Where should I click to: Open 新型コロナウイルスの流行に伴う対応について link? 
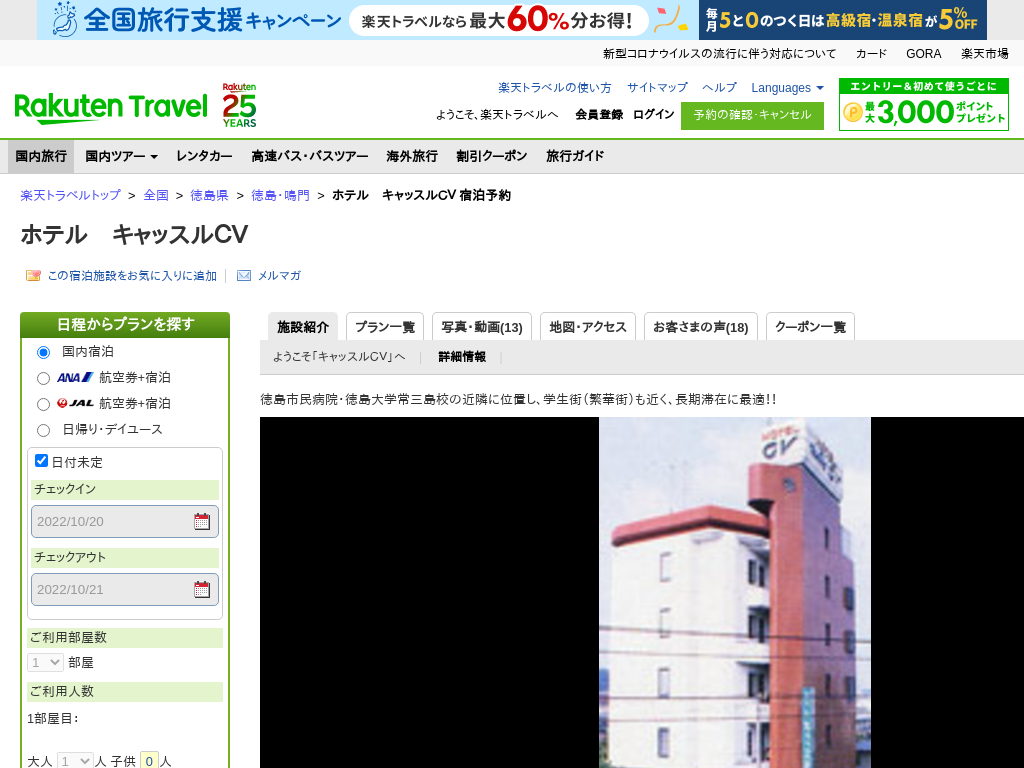point(719,54)
